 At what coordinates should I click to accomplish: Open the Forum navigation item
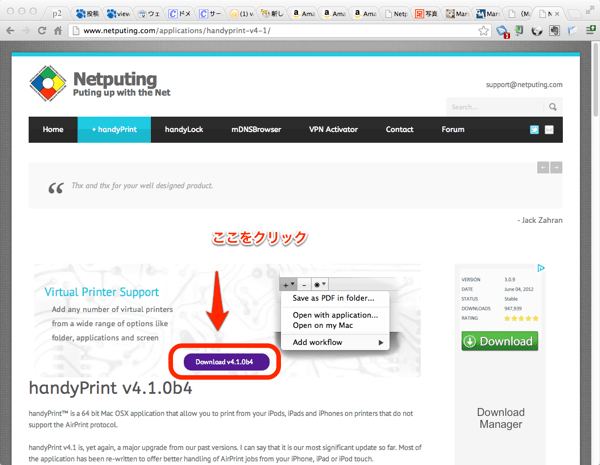(453, 130)
